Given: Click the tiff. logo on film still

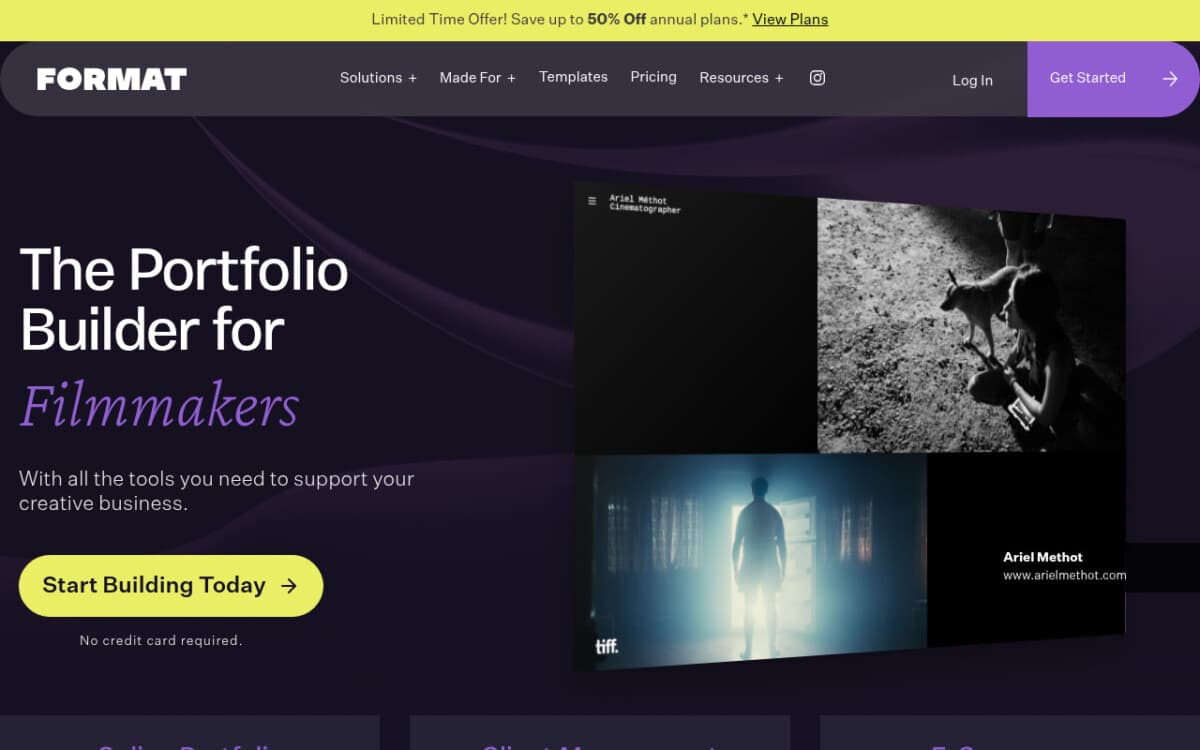Looking at the screenshot, I should point(607,646).
